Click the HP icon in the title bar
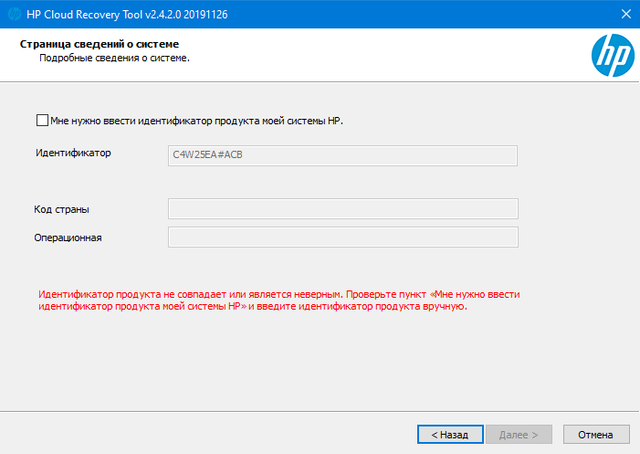 point(15,14)
